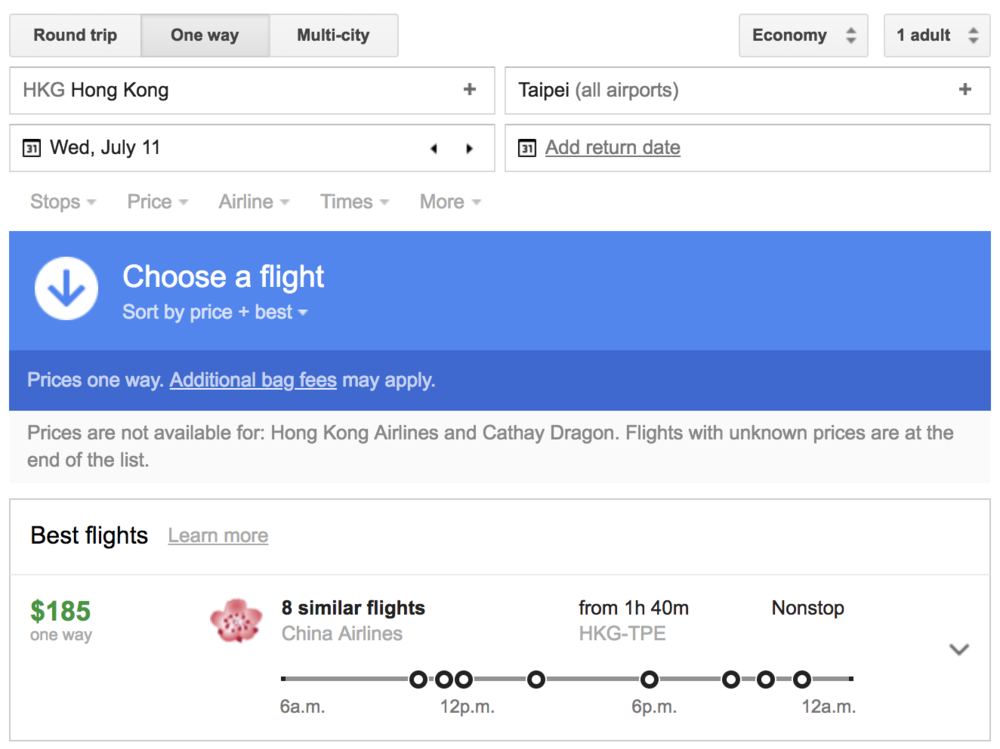1000x749 pixels.
Task: Click calendar icon beside Add return date
Action: click(527, 148)
